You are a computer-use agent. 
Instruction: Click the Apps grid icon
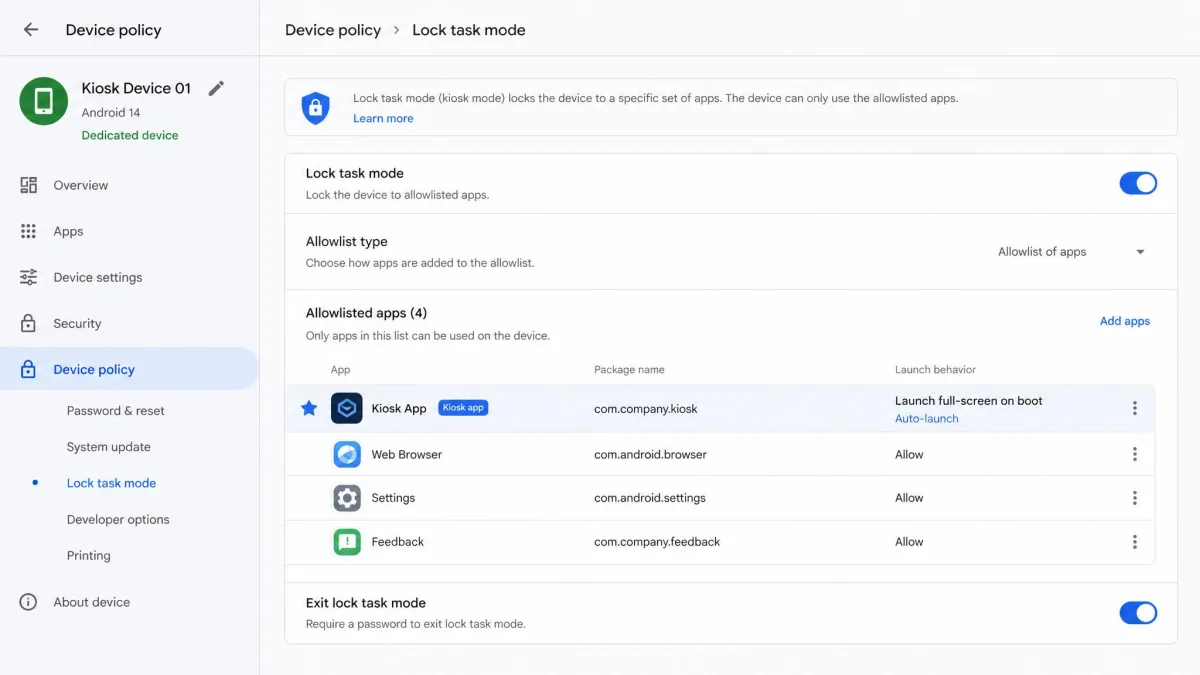pos(29,231)
